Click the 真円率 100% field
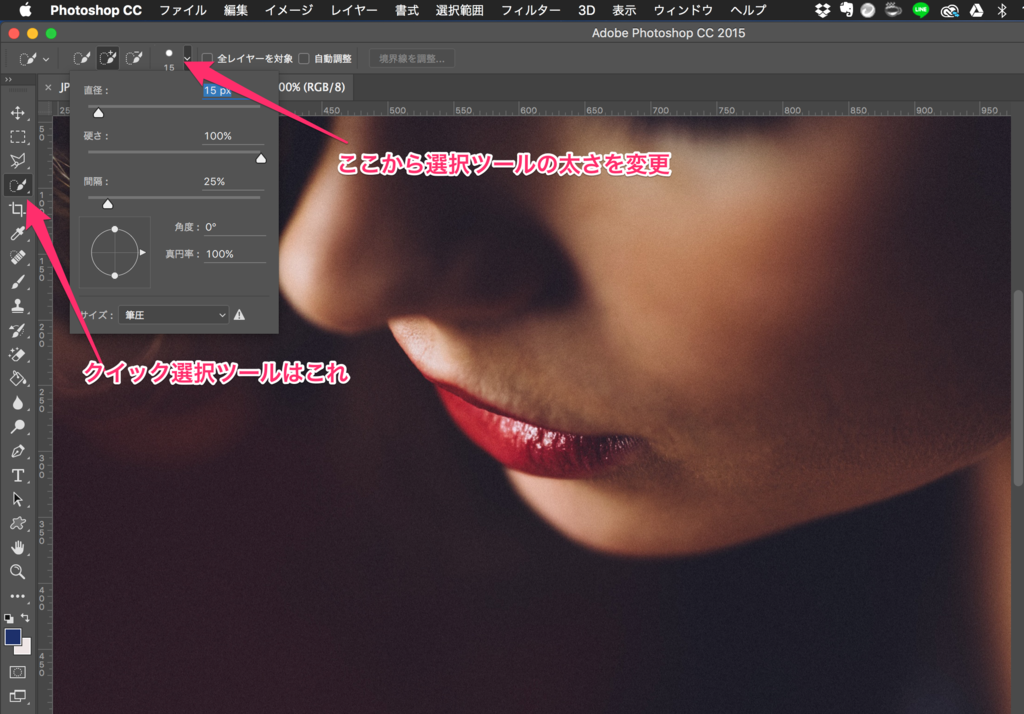This screenshot has width=1024, height=714. [x=234, y=254]
